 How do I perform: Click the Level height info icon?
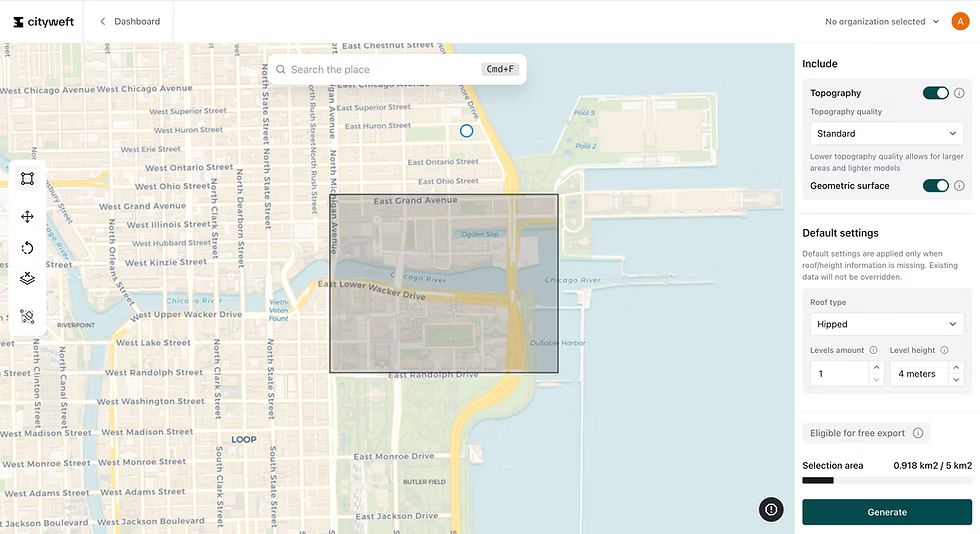946,350
